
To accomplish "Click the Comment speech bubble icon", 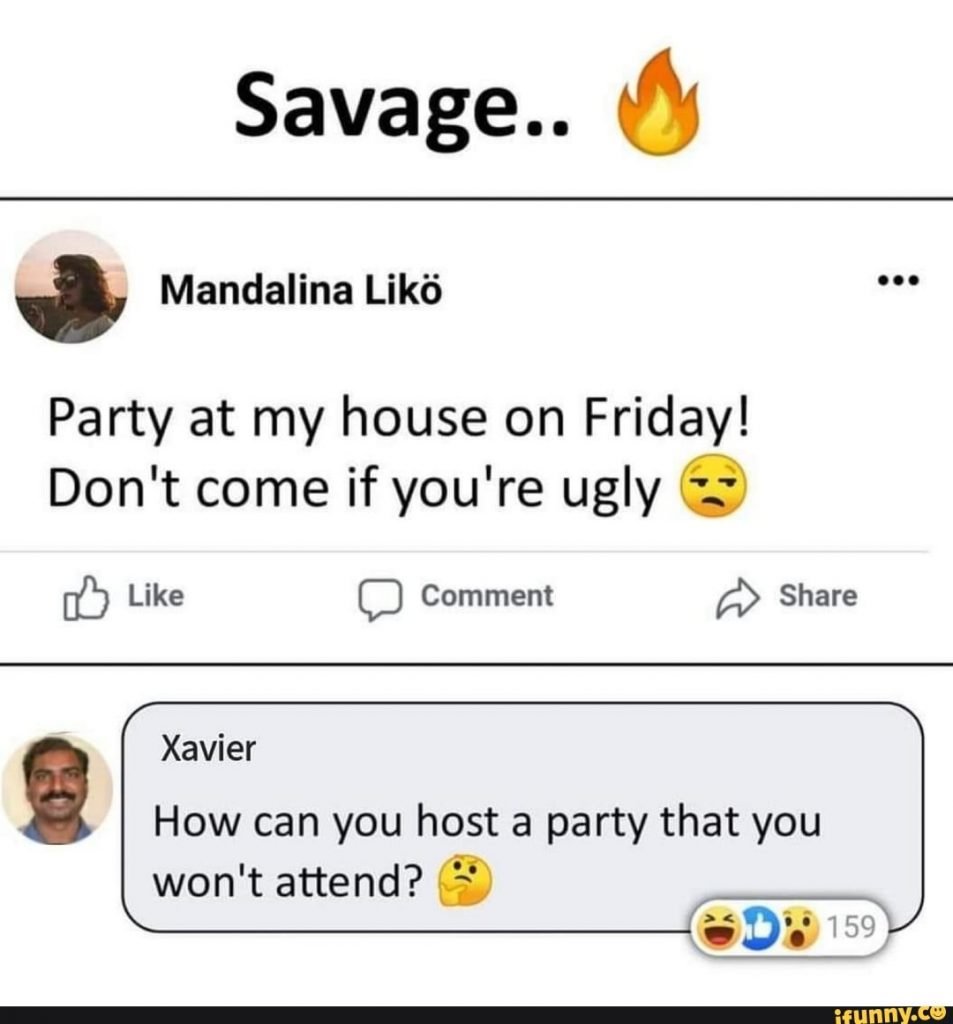I will point(380,599).
